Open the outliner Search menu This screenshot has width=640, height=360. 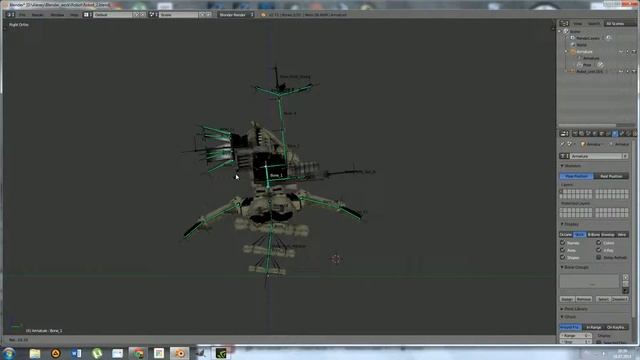point(594,24)
